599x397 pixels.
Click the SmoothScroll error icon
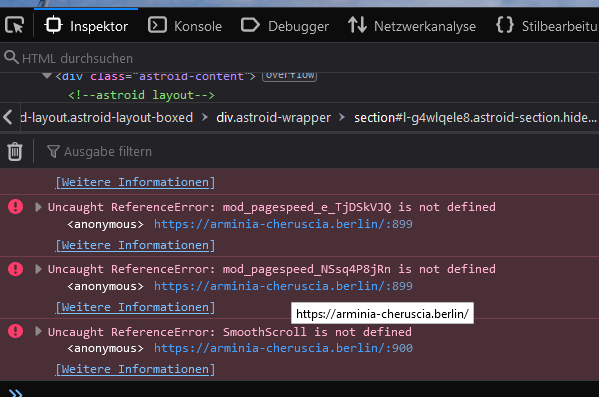16,331
